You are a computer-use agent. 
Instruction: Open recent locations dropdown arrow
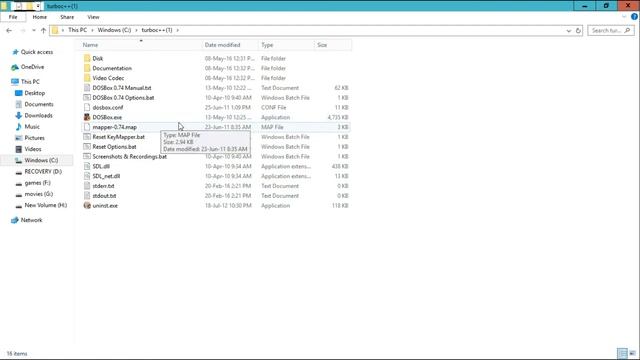(x=33, y=31)
